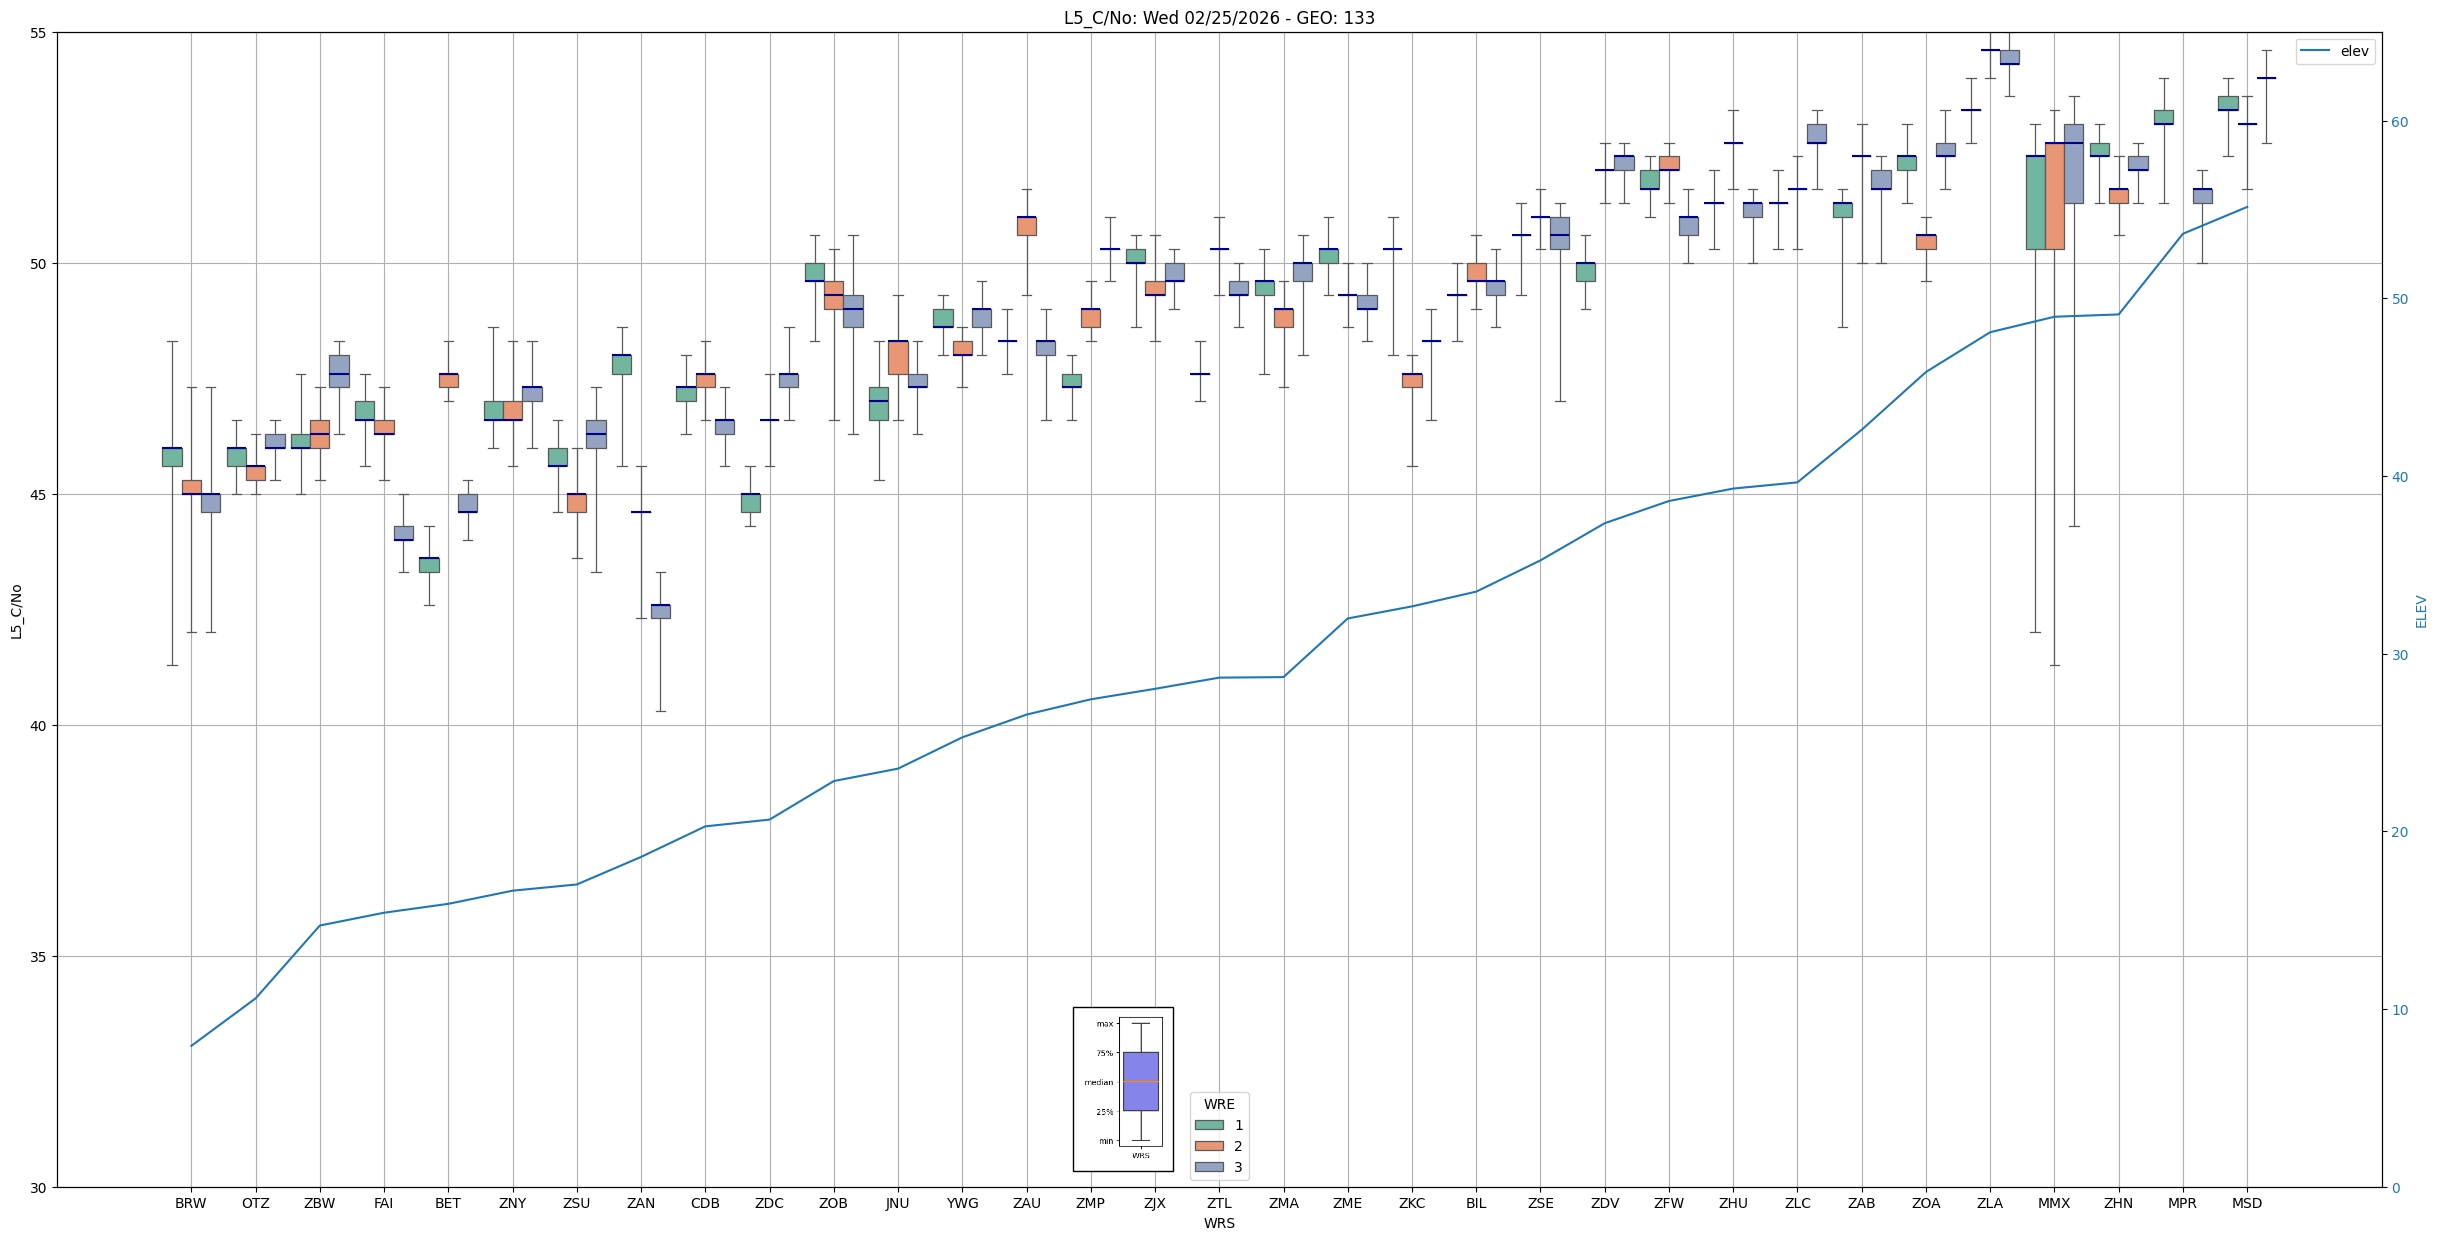Click the chart title L5_C/No GEO 133
The width and height of the screenshot is (2438, 1240).
(x=1219, y=18)
